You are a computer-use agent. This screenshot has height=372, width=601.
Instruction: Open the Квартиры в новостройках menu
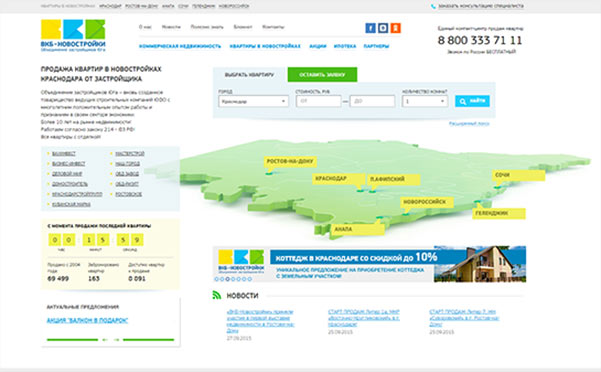(265, 46)
